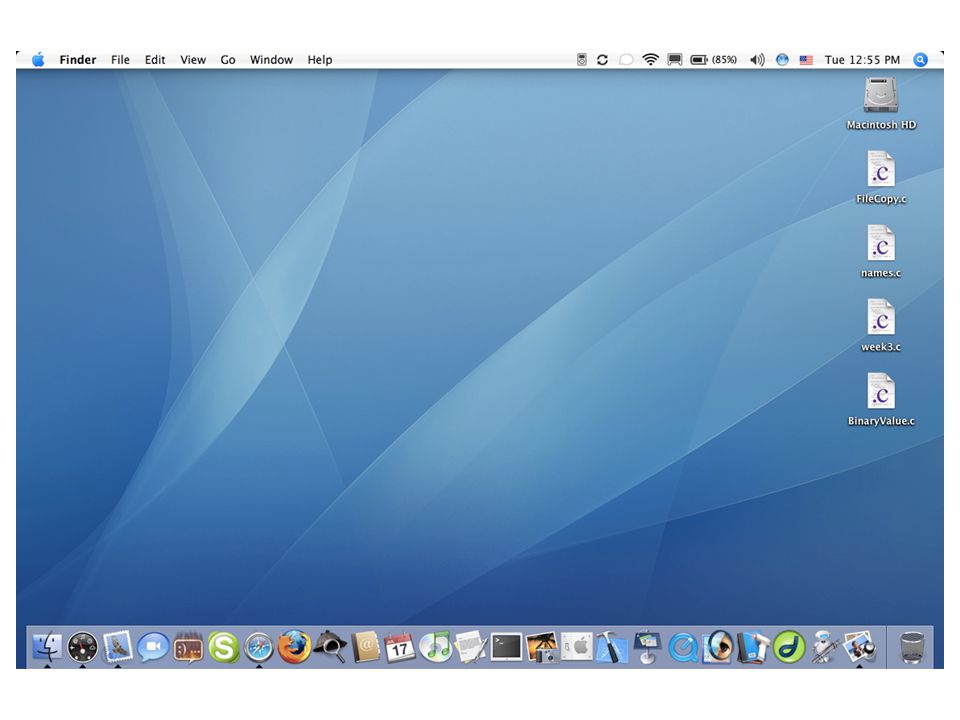Open the Trash in the dock
The height and width of the screenshot is (720, 960).
(912, 647)
